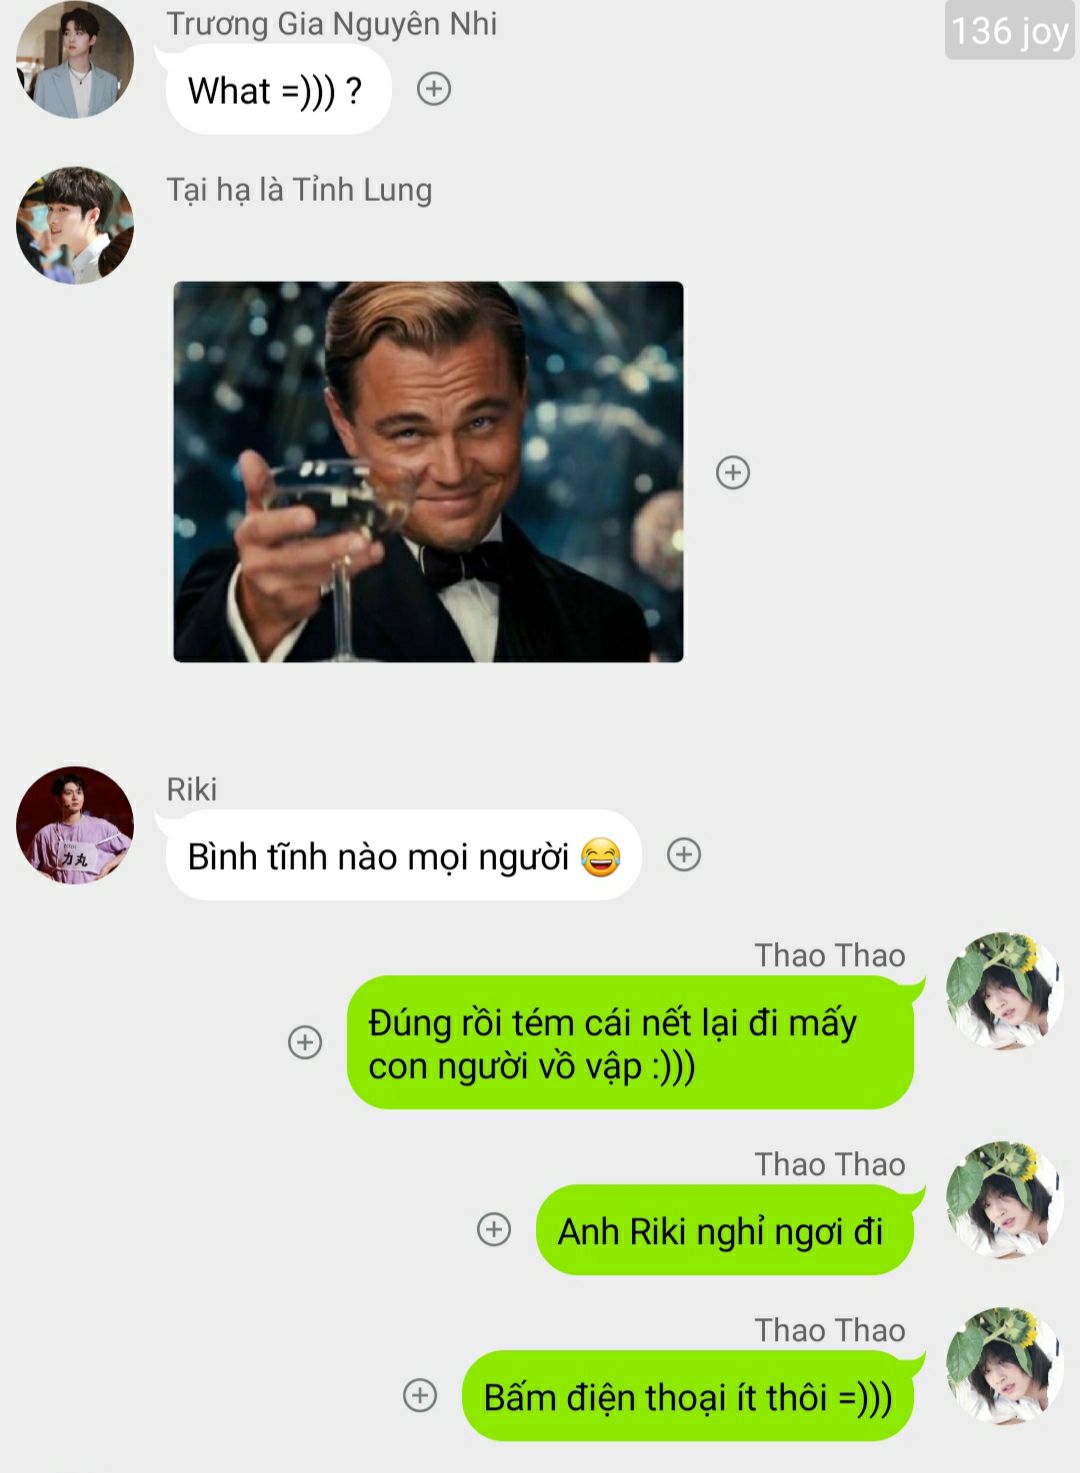Viewport: 1080px width, 1473px height.
Task: Select the "What =))) ?" message bubble
Action: (278, 90)
